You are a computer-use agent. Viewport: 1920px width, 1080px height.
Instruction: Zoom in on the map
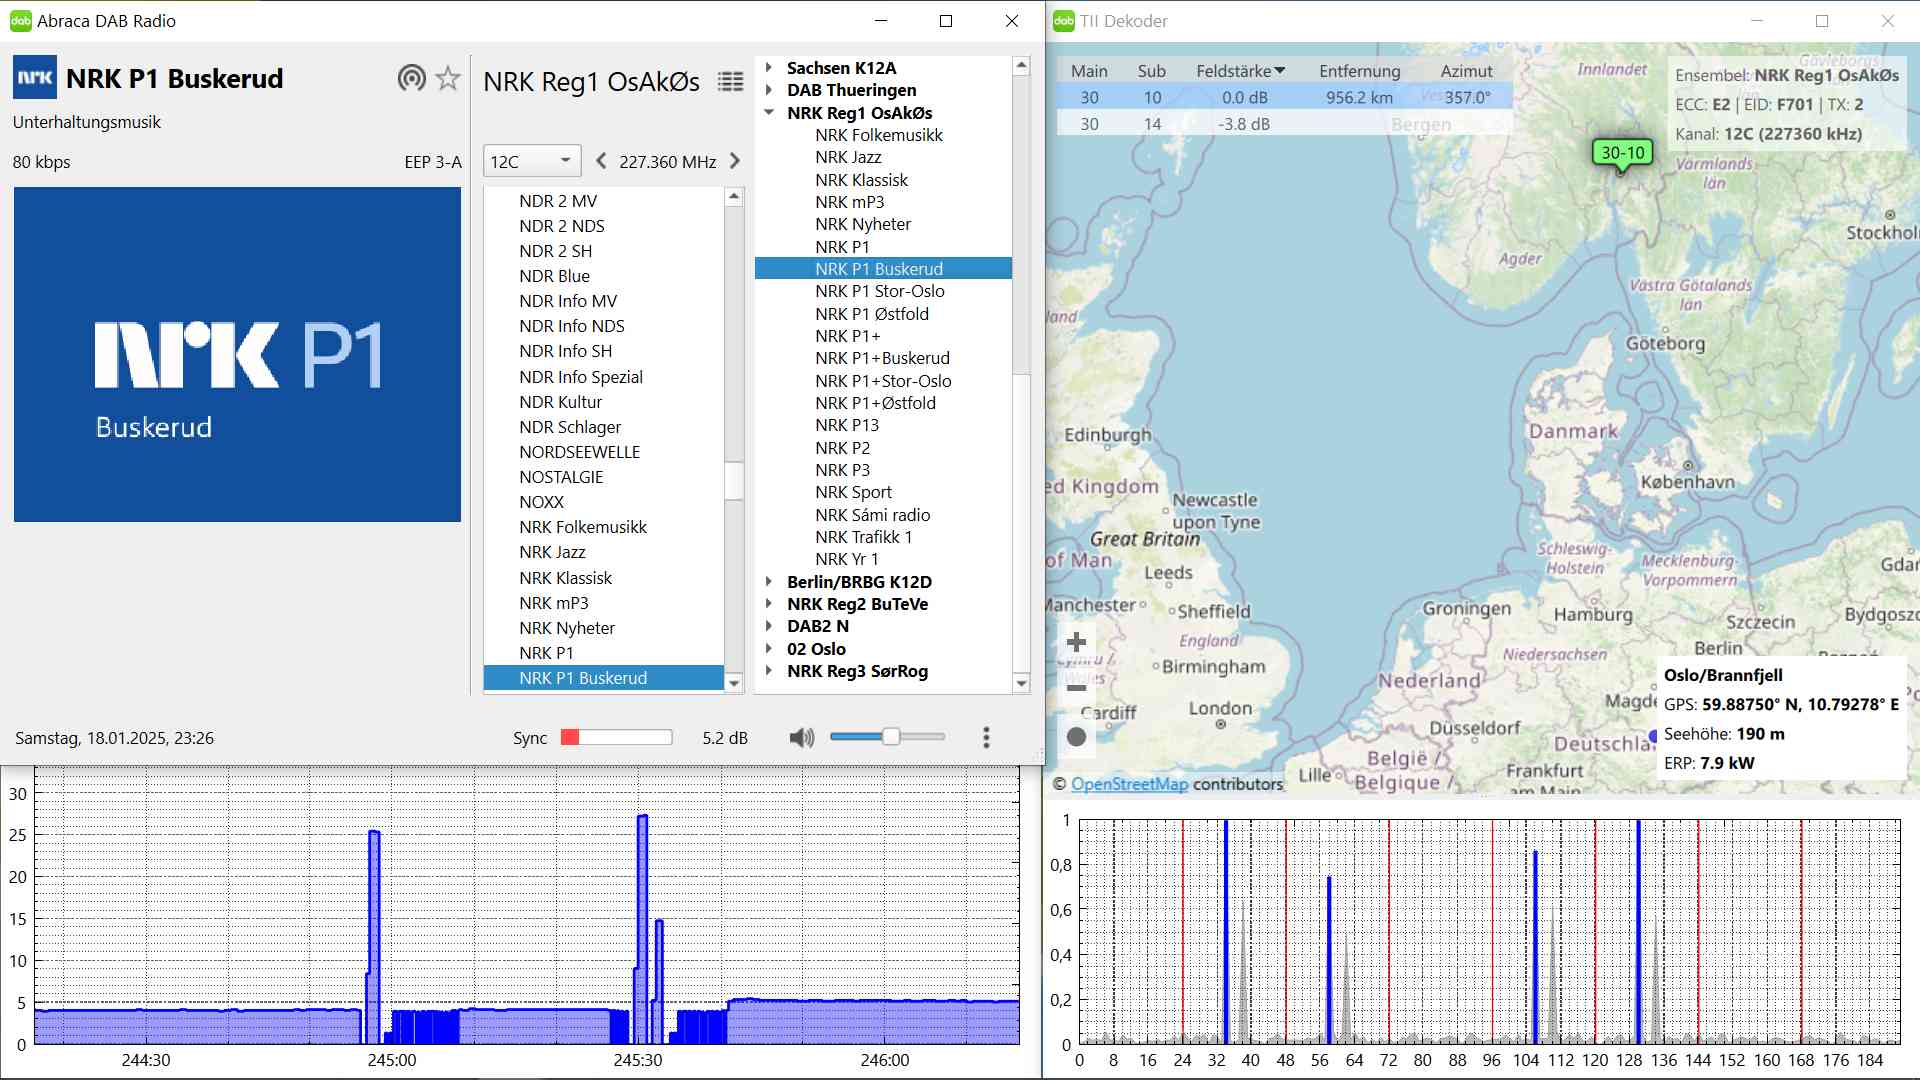coord(1077,642)
